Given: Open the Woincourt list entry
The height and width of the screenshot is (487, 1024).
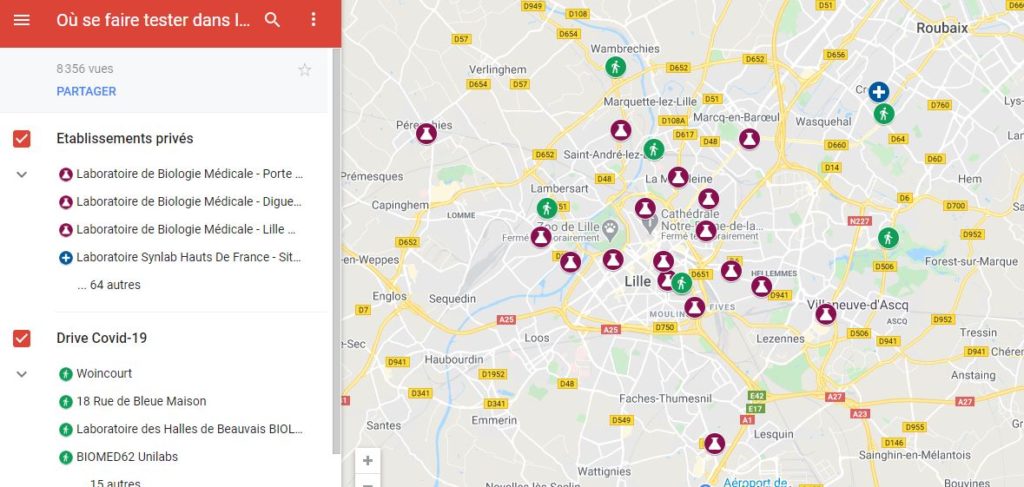Looking at the screenshot, I should [104, 373].
